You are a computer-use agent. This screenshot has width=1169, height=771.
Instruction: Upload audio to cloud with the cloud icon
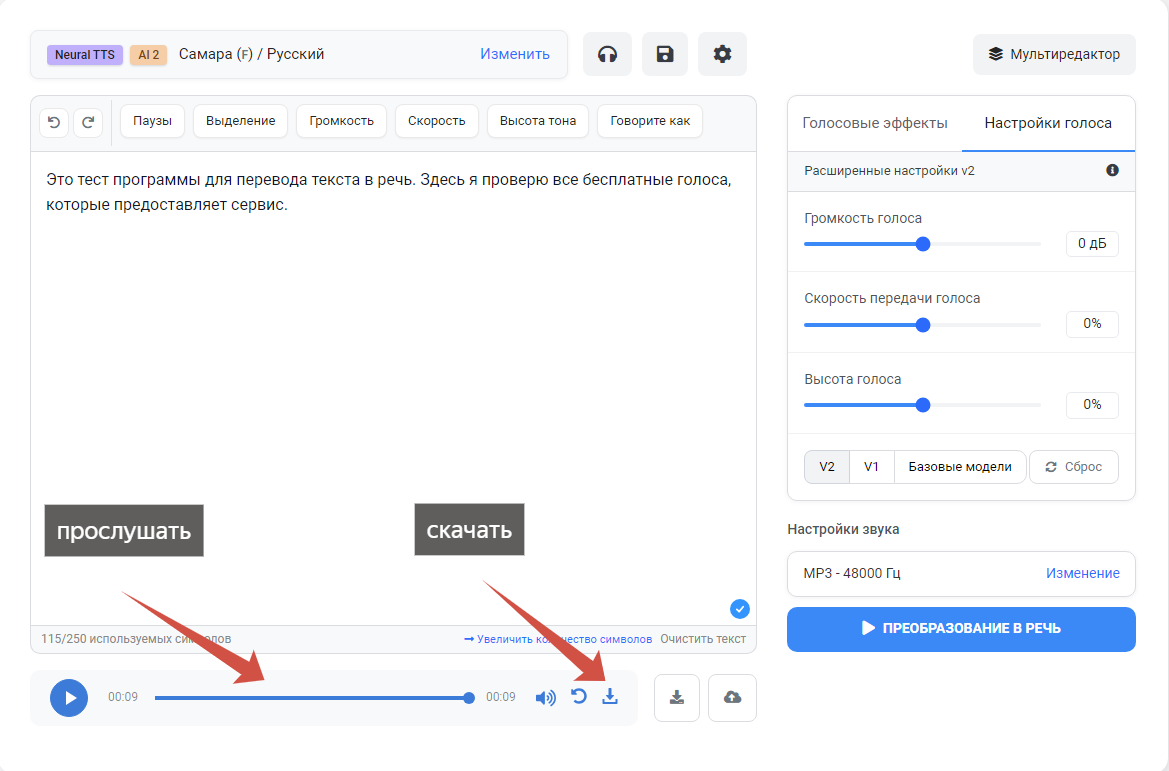(732, 697)
